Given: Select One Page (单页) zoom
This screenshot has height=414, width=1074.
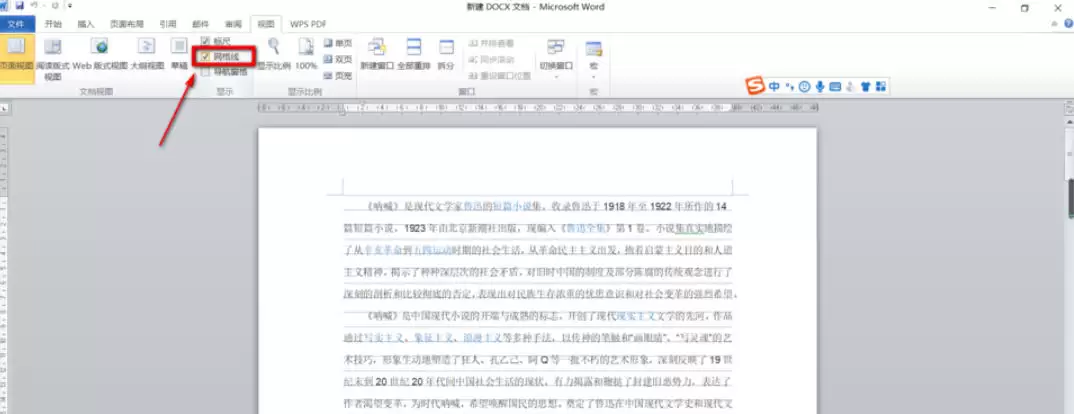Looking at the screenshot, I should tap(338, 42).
